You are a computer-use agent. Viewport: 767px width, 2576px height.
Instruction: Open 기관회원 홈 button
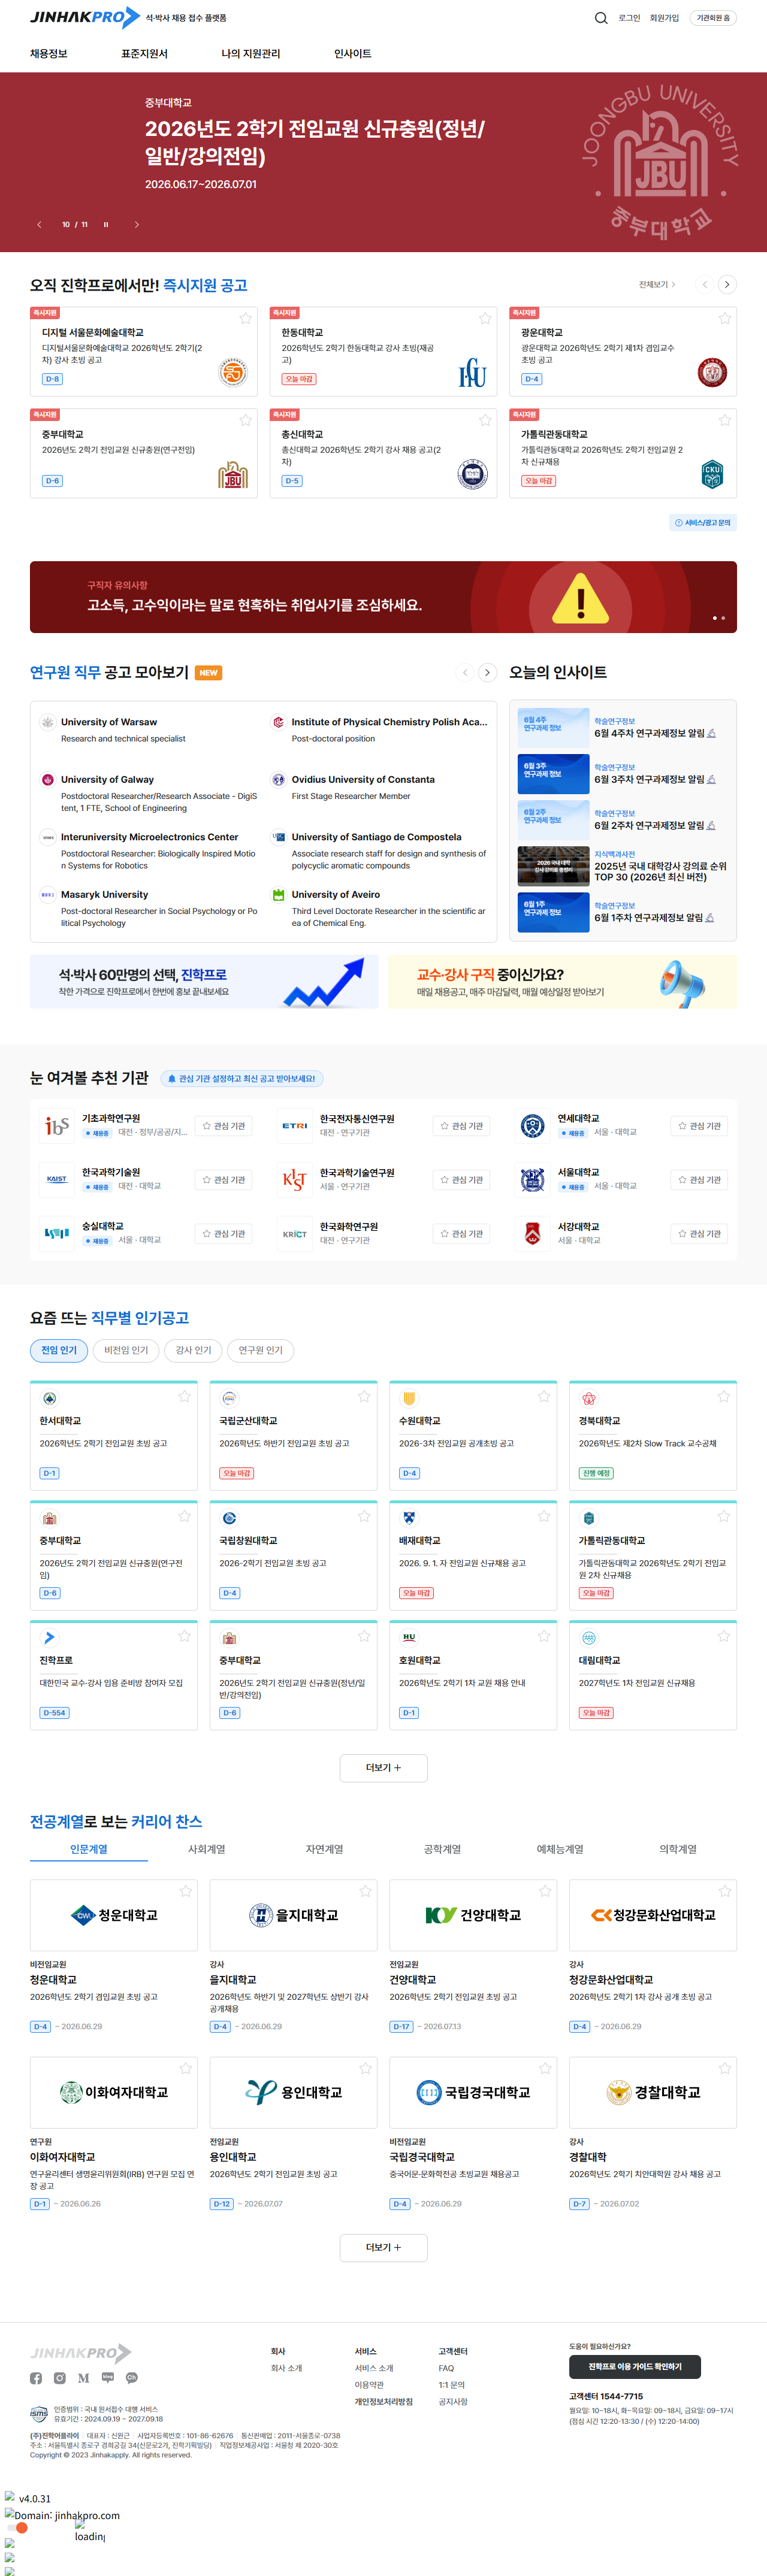pos(713,18)
